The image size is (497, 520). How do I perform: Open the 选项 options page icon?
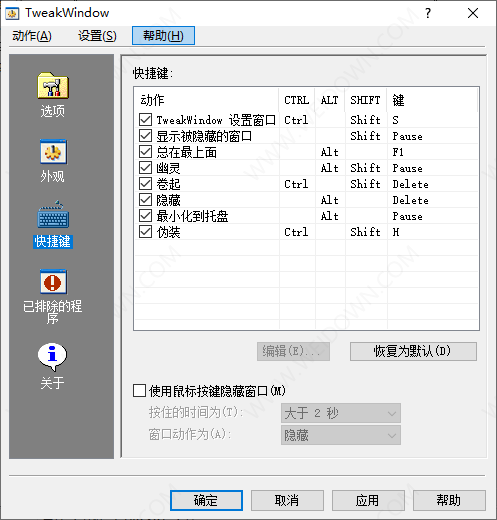coord(53,86)
